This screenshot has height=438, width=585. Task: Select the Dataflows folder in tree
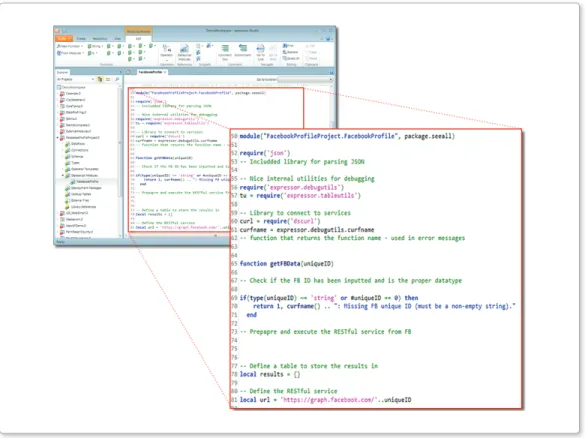[x=75, y=144]
